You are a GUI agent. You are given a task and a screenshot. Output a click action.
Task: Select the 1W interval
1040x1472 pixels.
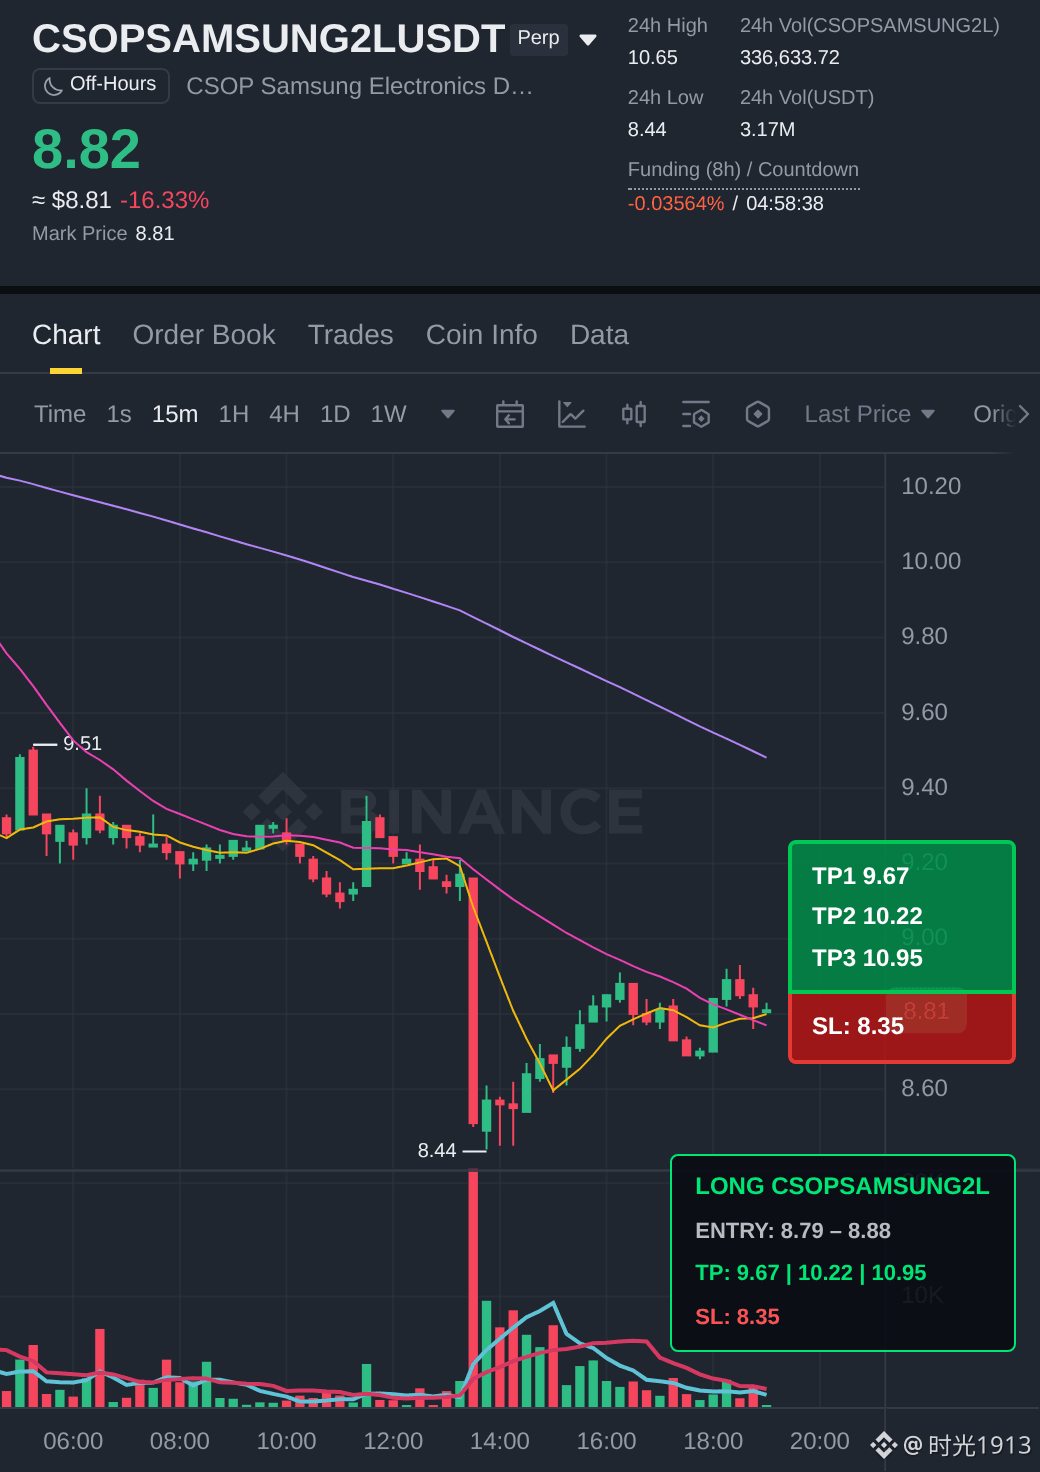(x=388, y=414)
